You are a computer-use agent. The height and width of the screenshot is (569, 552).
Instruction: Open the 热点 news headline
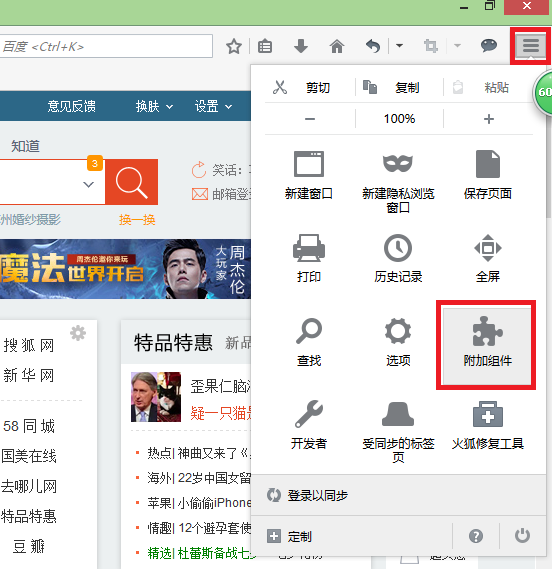pyautogui.click(x=199, y=453)
